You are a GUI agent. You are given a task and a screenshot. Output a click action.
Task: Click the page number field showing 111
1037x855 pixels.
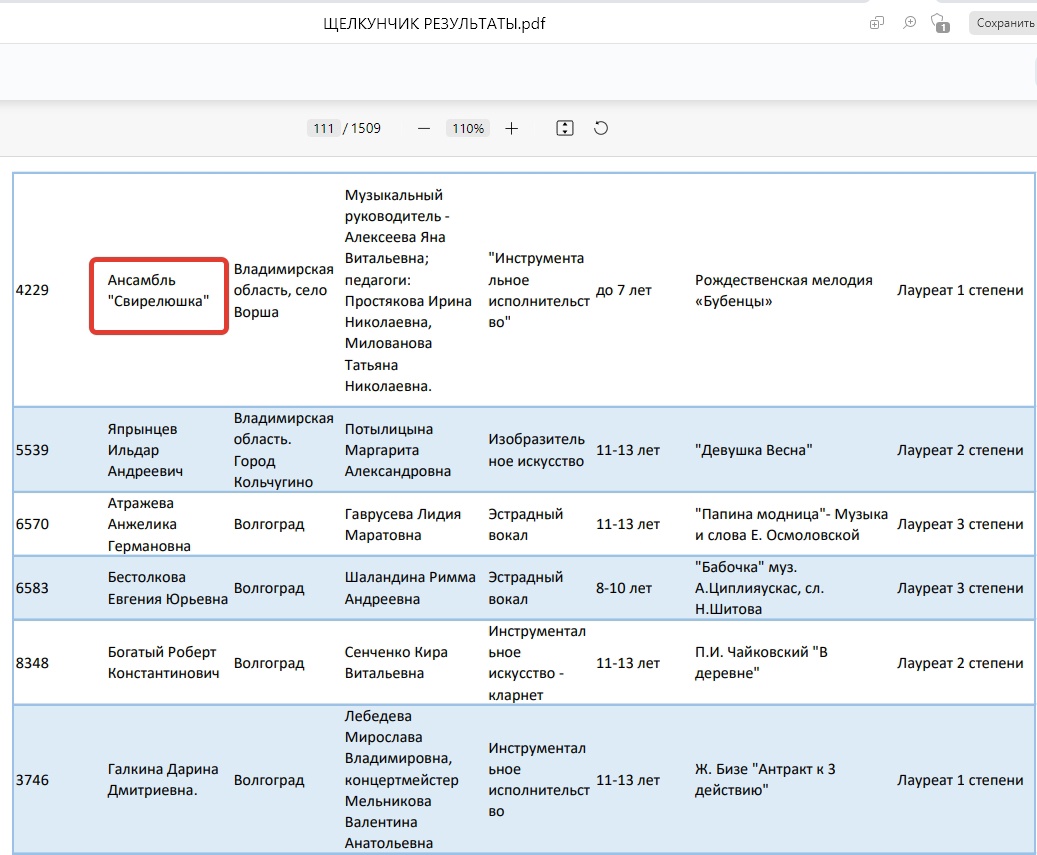(323, 128)
